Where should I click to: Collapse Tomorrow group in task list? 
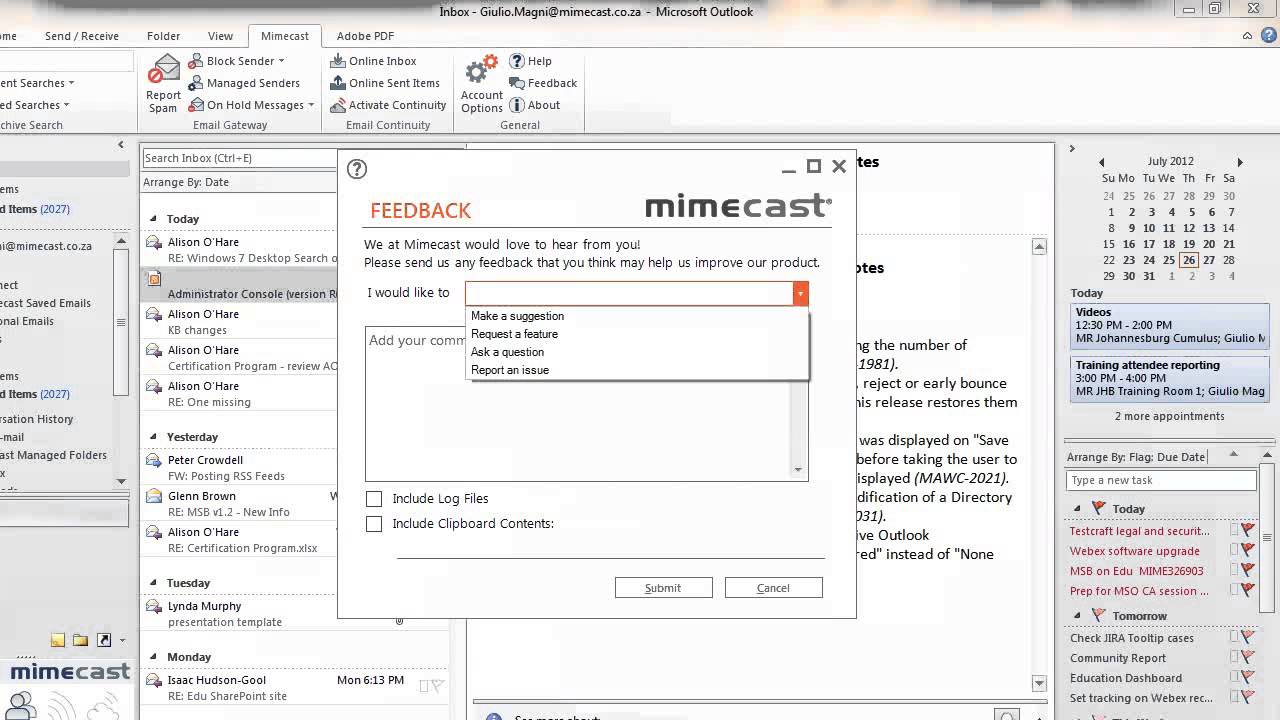[x=1078, y=616]
